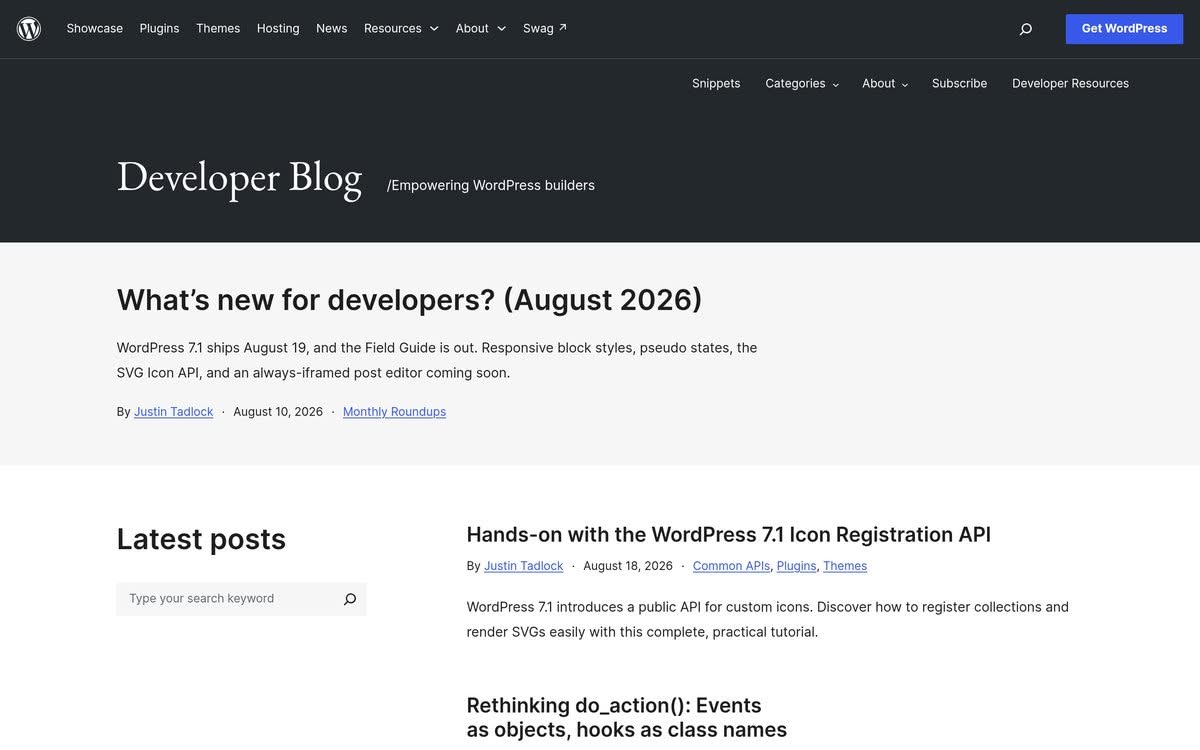Click the WordPress logo icon
The width and height of the screenshot is (1200, 750).
coord(29,28)
